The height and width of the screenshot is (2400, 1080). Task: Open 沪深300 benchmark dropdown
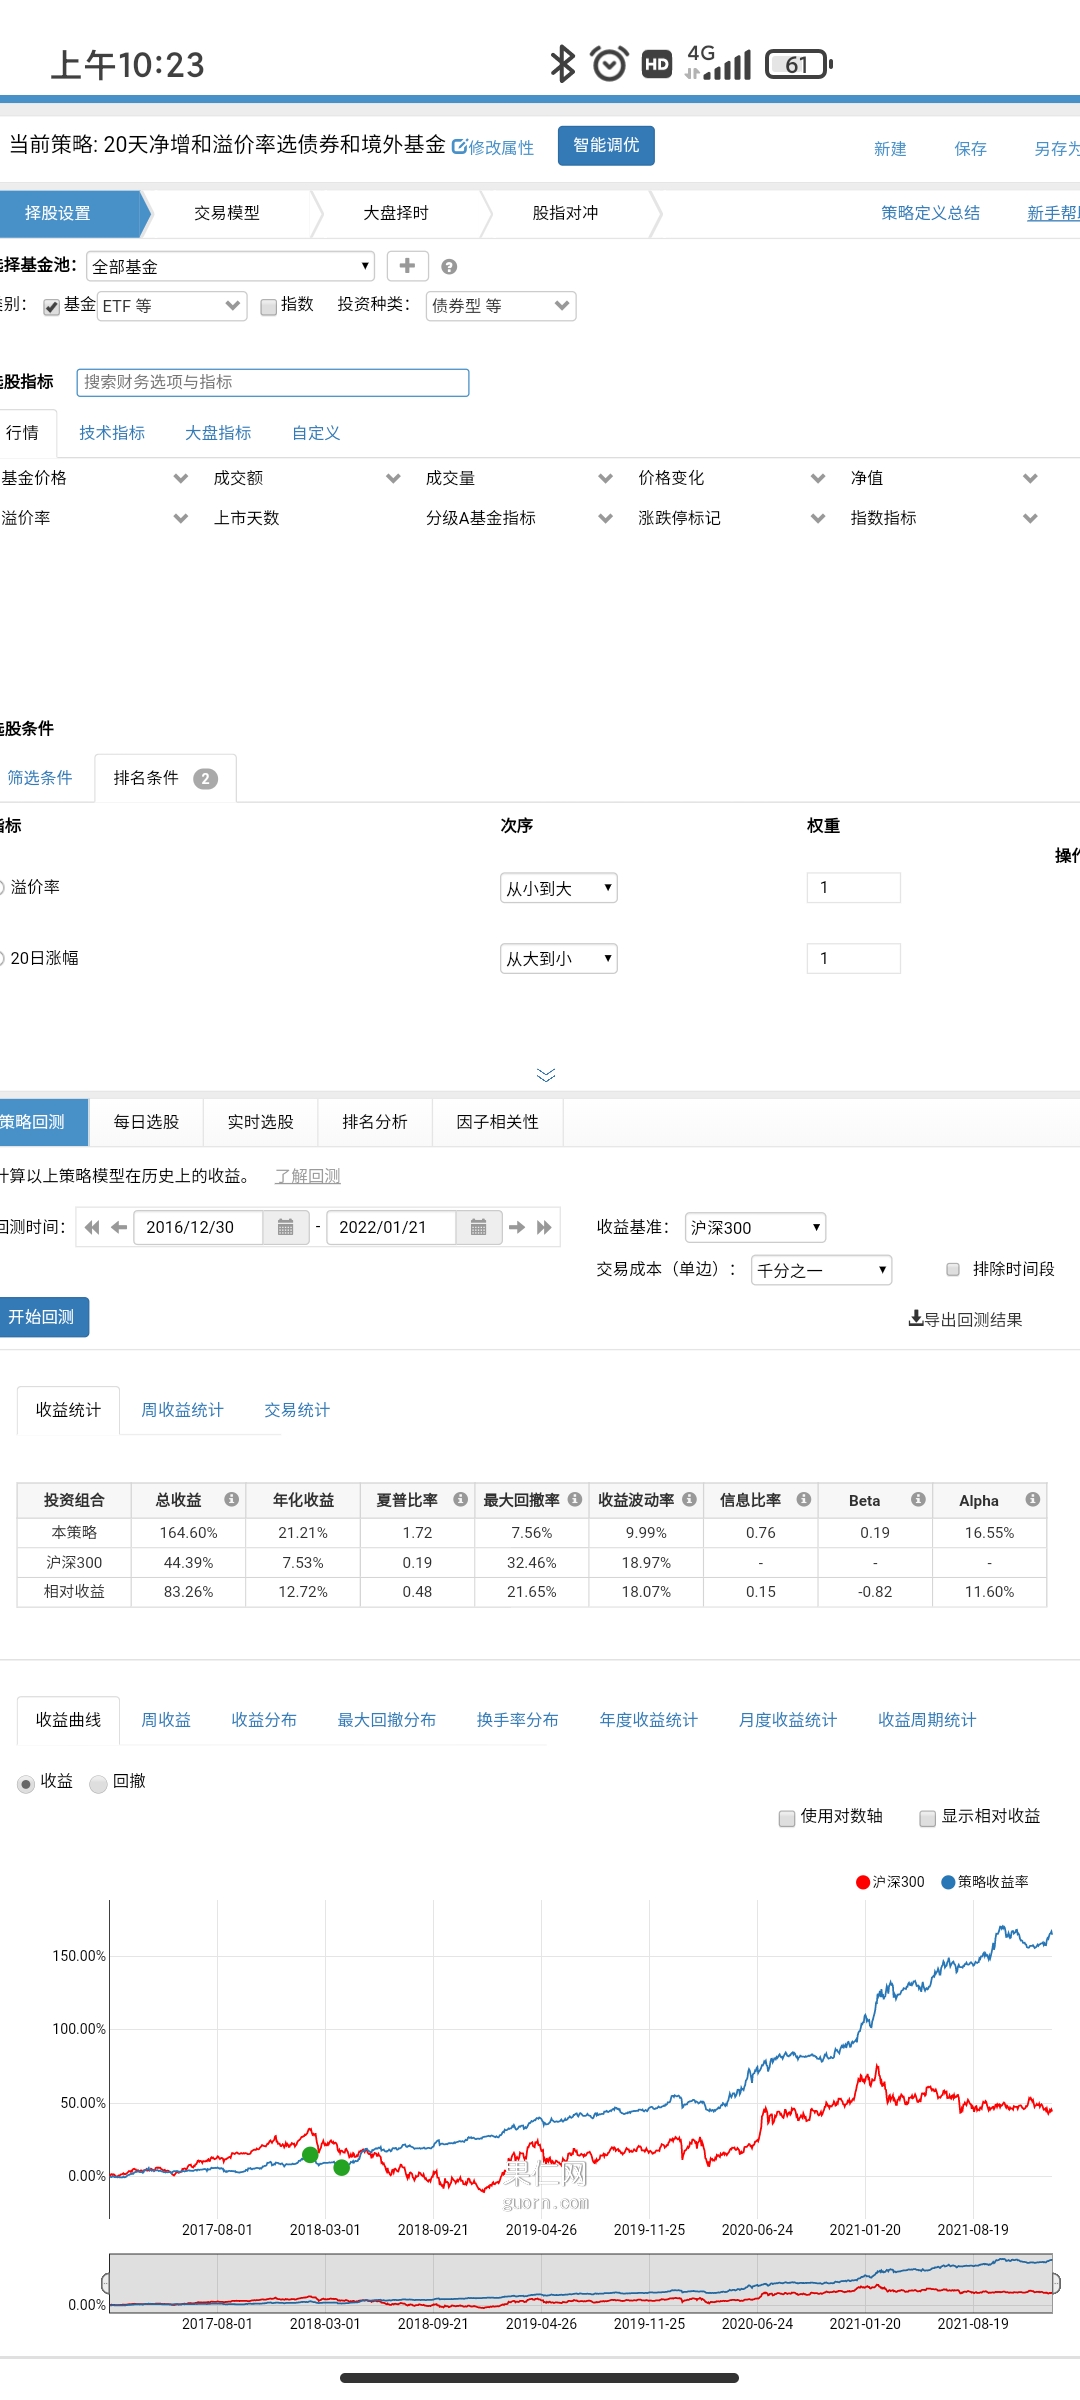[x=755, y=1227]
